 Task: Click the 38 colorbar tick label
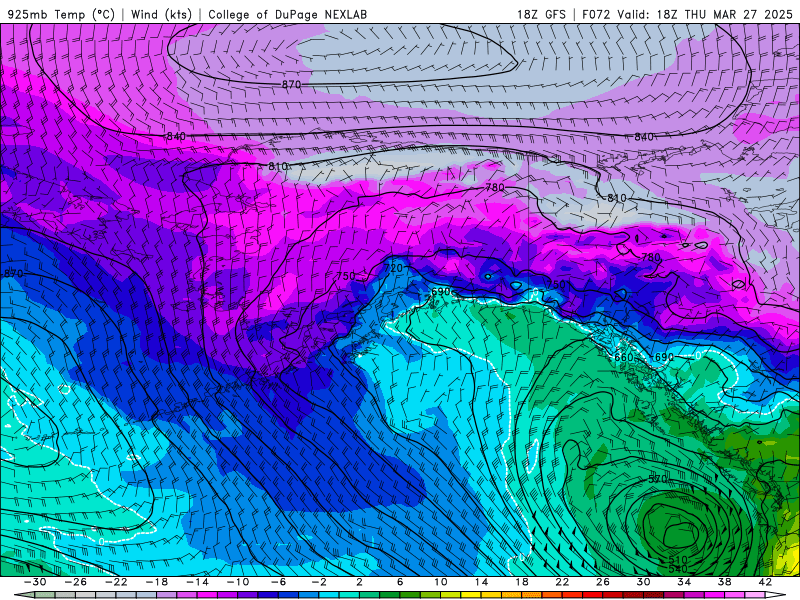724,582
